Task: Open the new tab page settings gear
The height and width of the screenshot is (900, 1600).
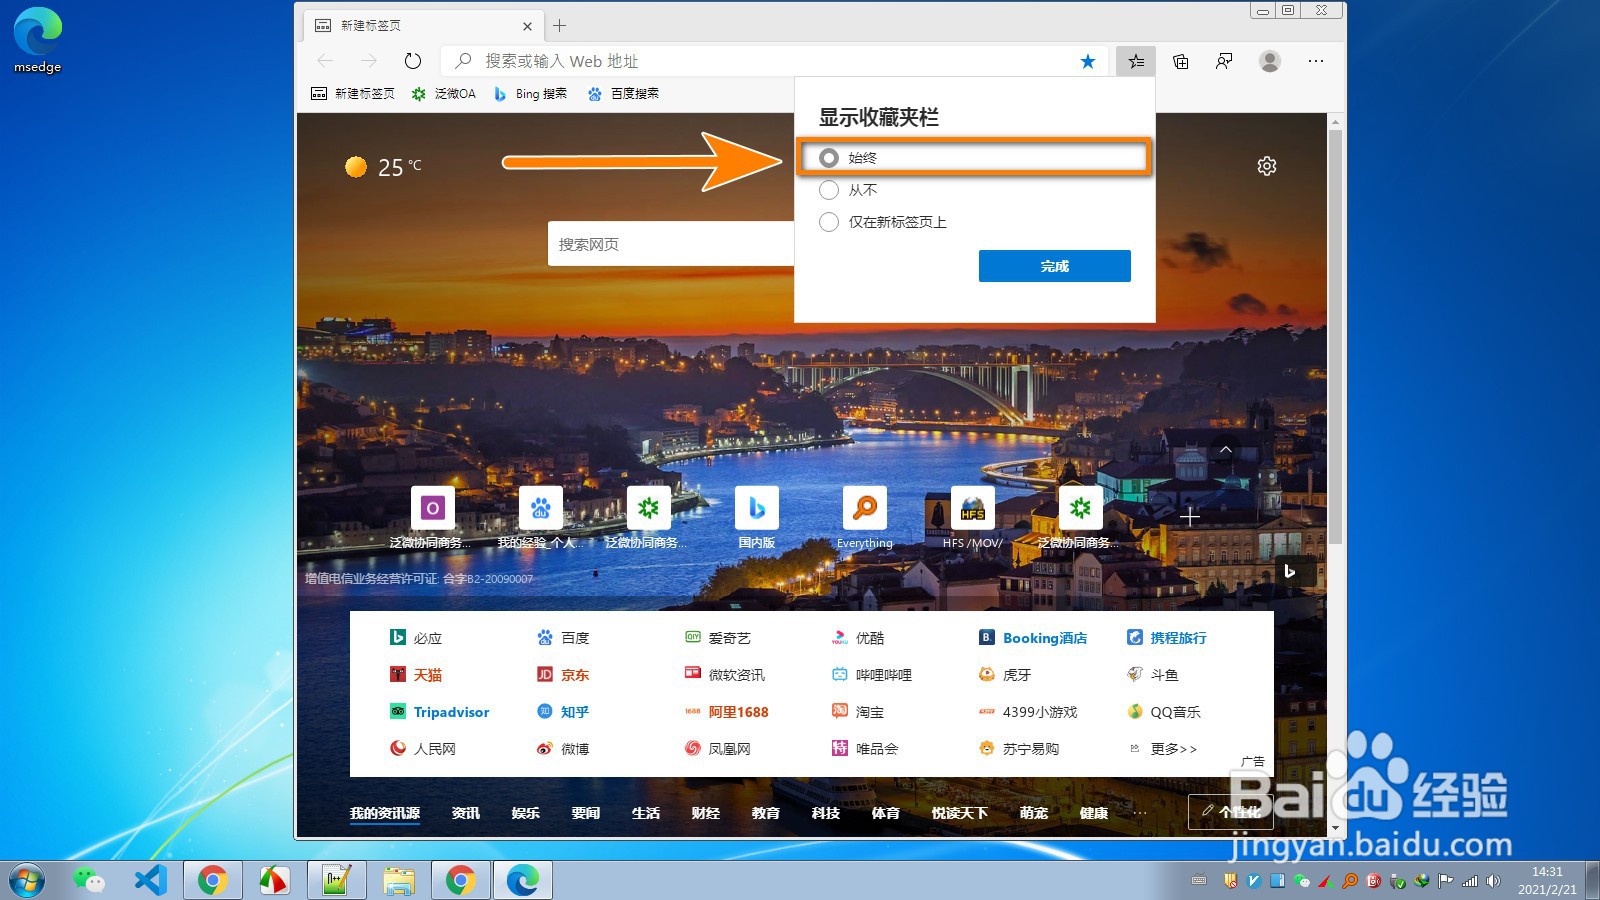Action: point(1267,166)
